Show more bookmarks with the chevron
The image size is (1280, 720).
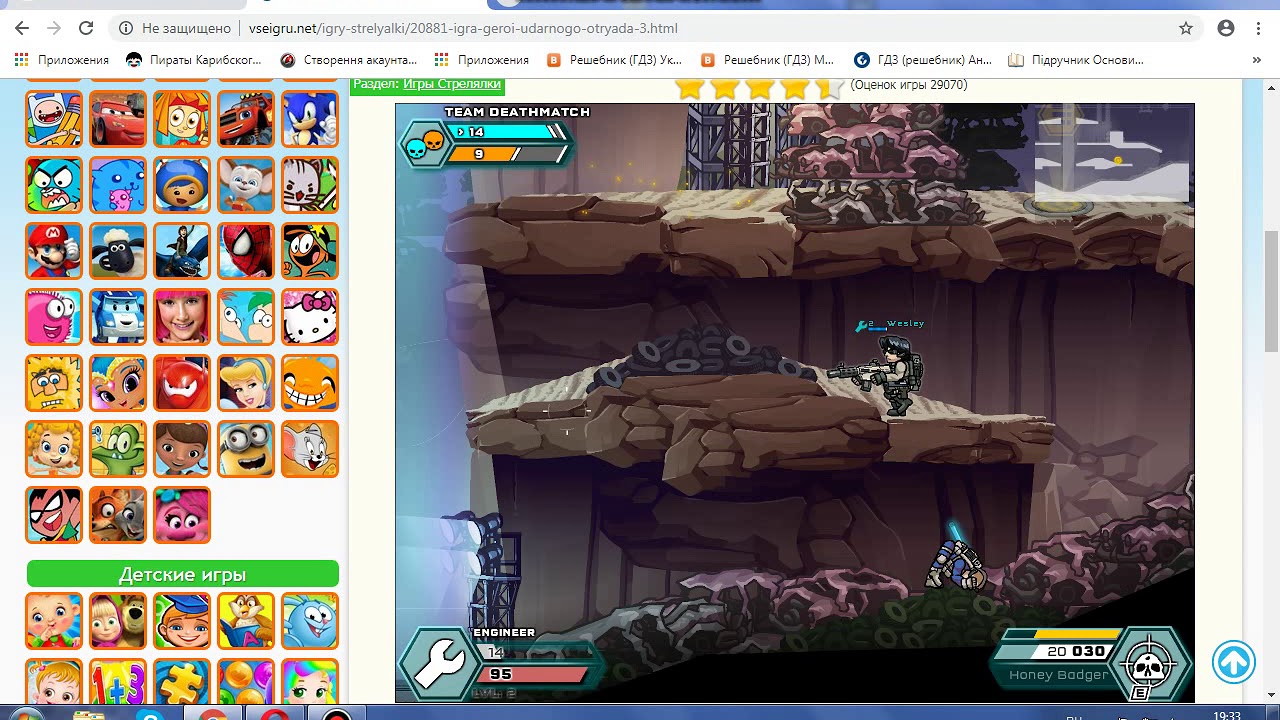click(x=1257, y=60)
